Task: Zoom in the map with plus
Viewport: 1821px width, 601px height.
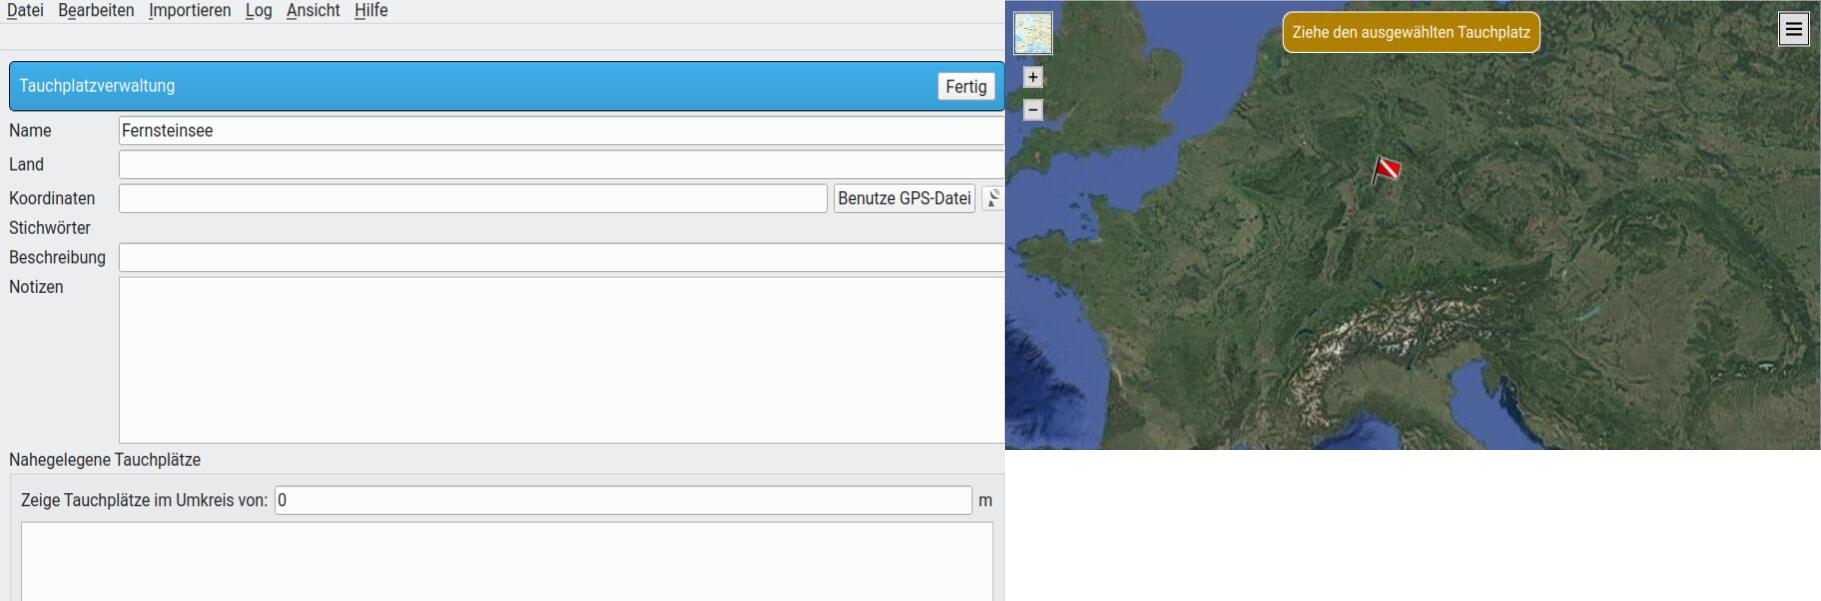Action: point(1033,77)
